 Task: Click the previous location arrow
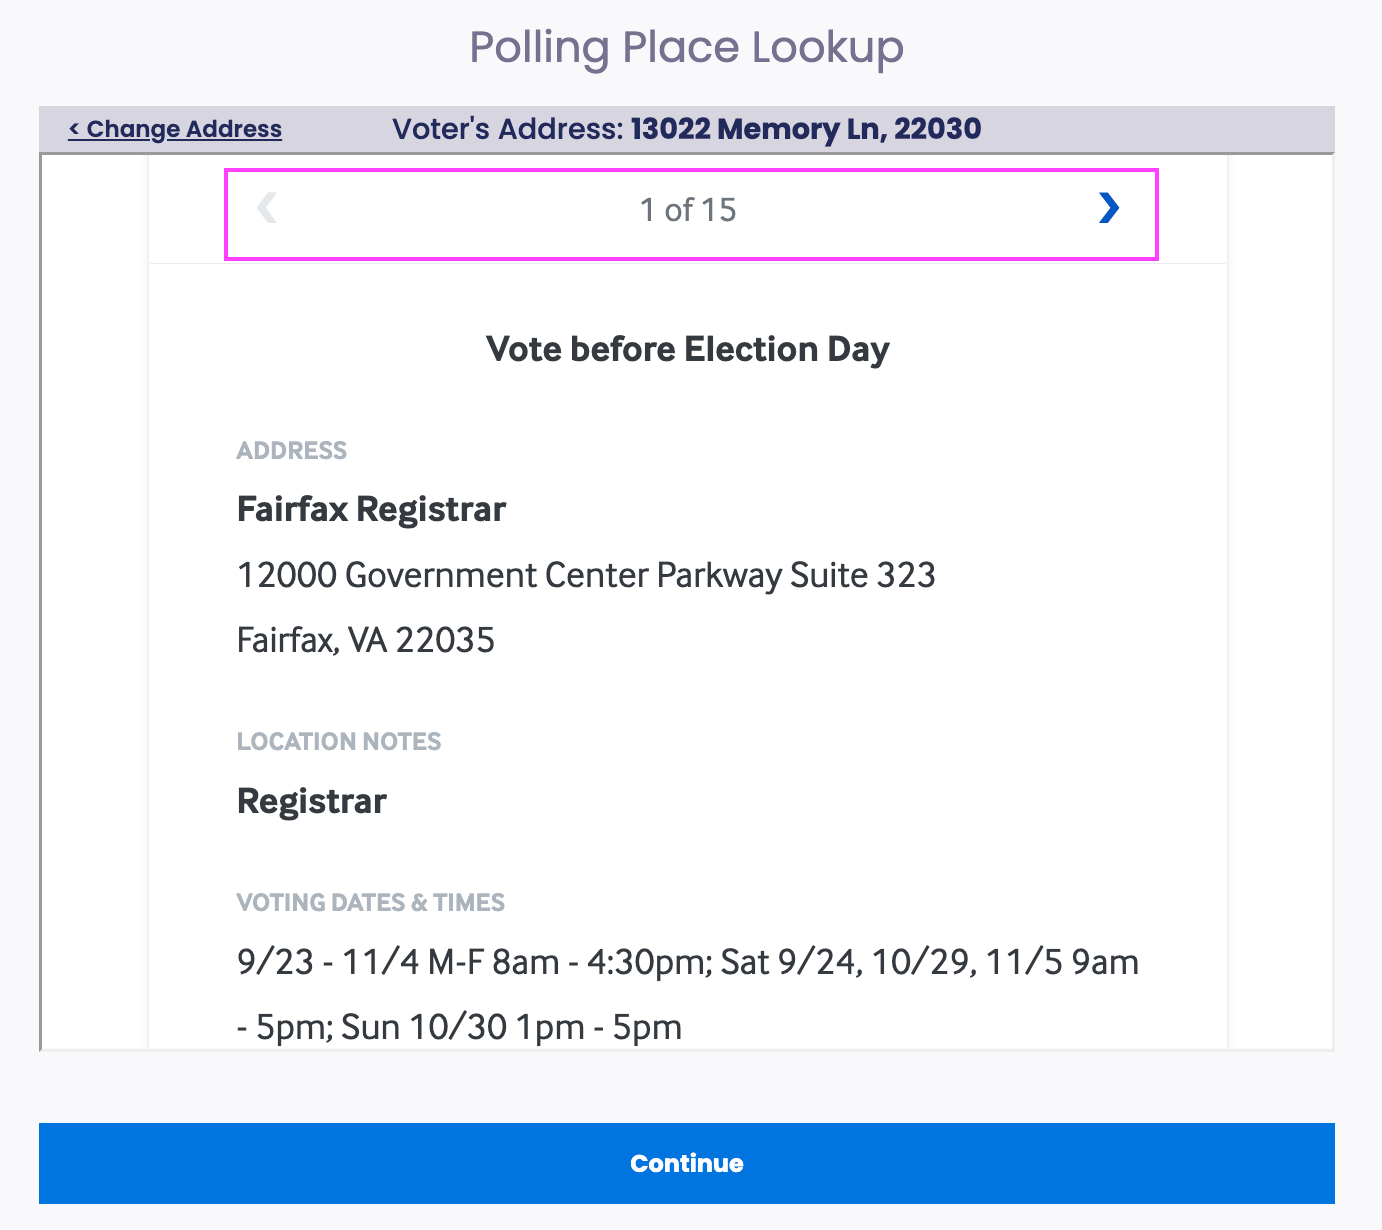click(266, 208)
